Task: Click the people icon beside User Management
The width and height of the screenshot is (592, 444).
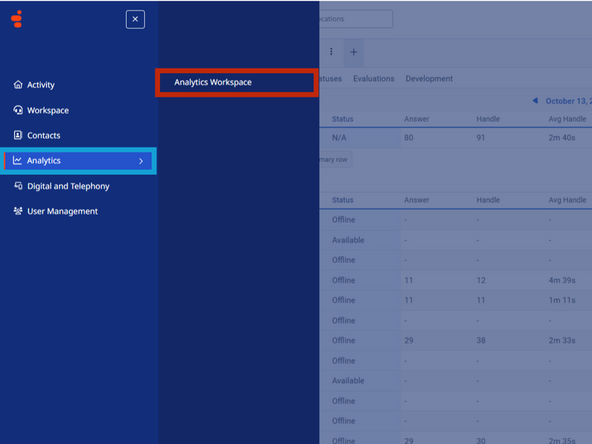Action: point(18,211)
